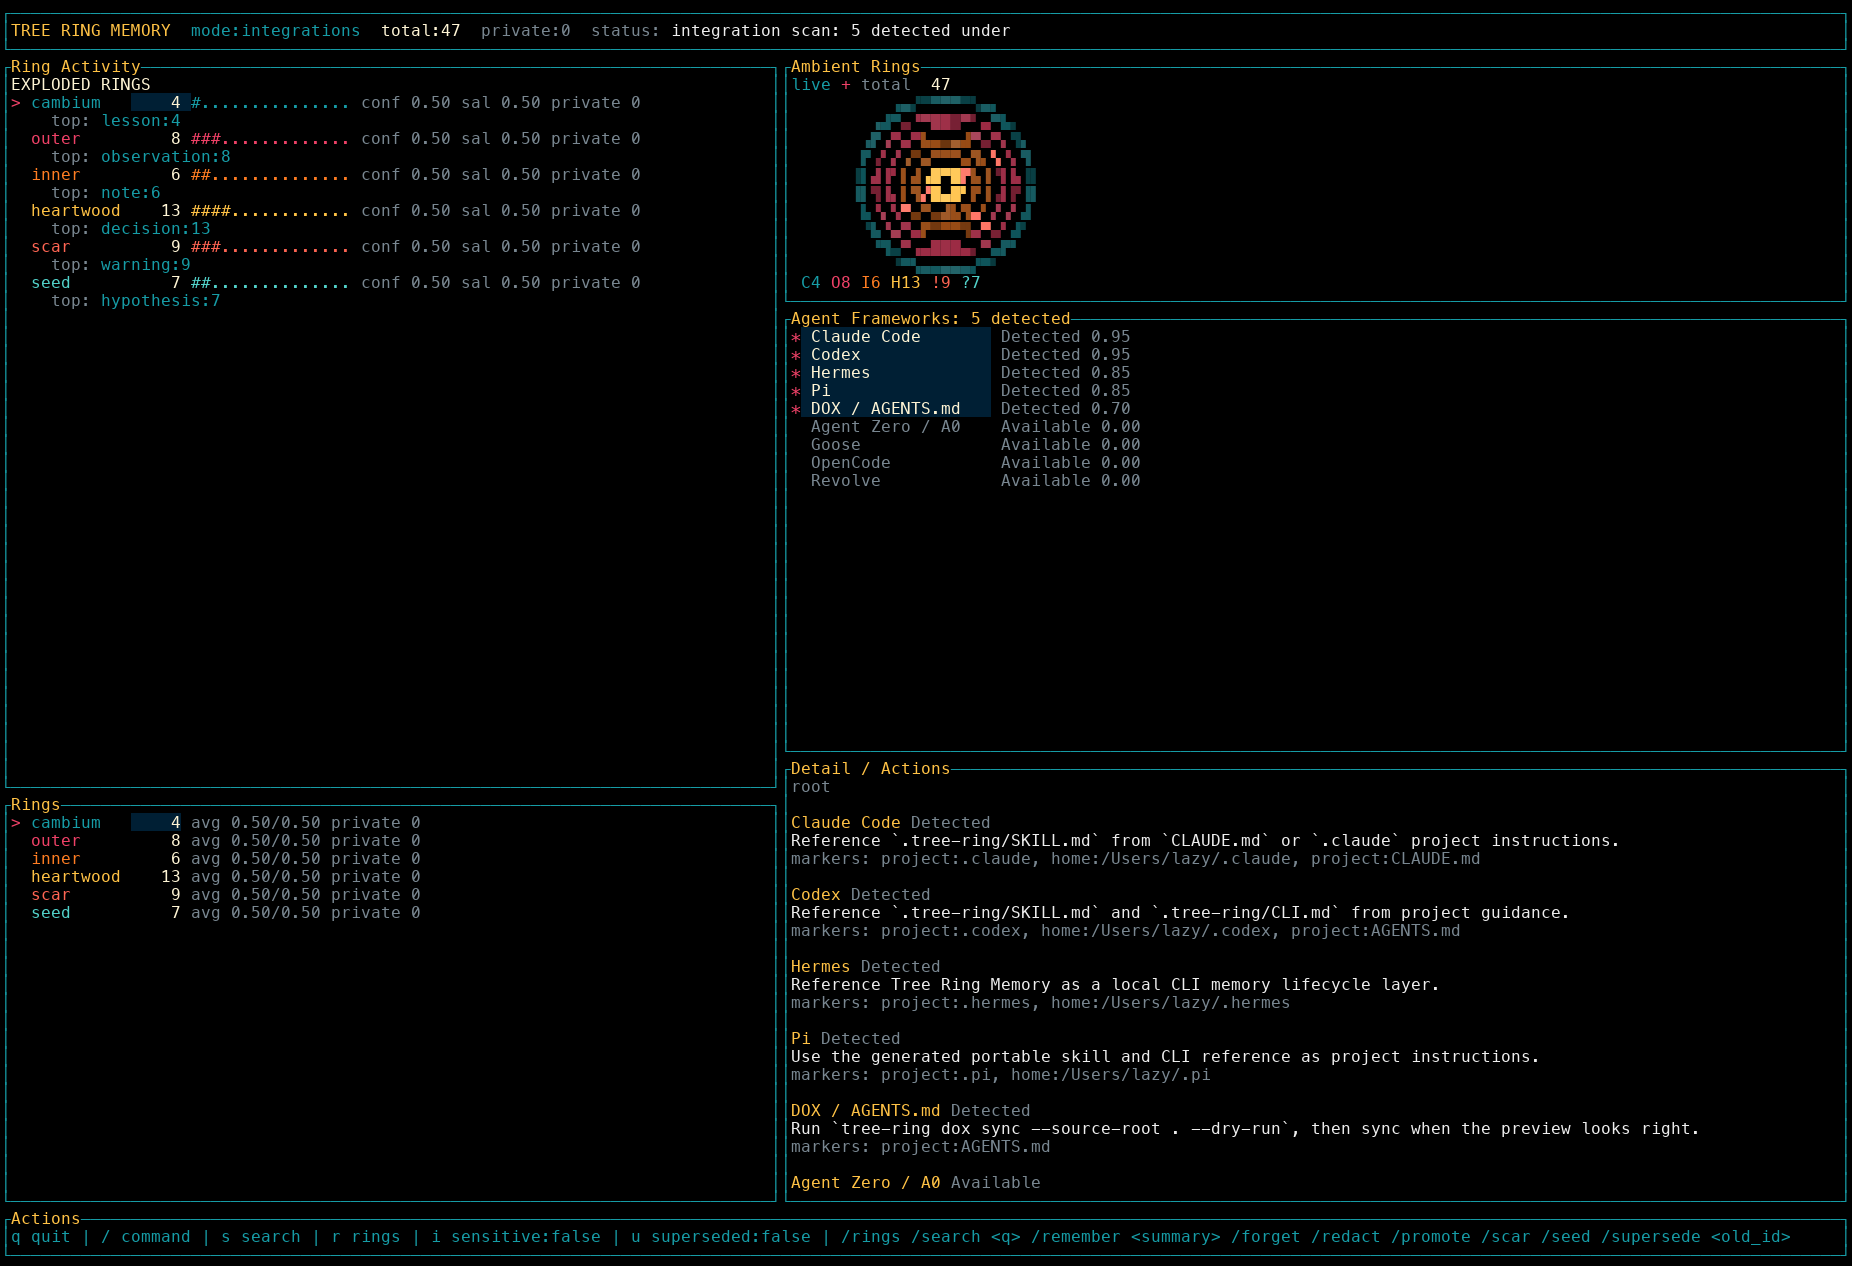Viewport: 1852px width, 1266px height.
Task: Click 'top: decision:13' under heartwood
Action: [131, 229]
